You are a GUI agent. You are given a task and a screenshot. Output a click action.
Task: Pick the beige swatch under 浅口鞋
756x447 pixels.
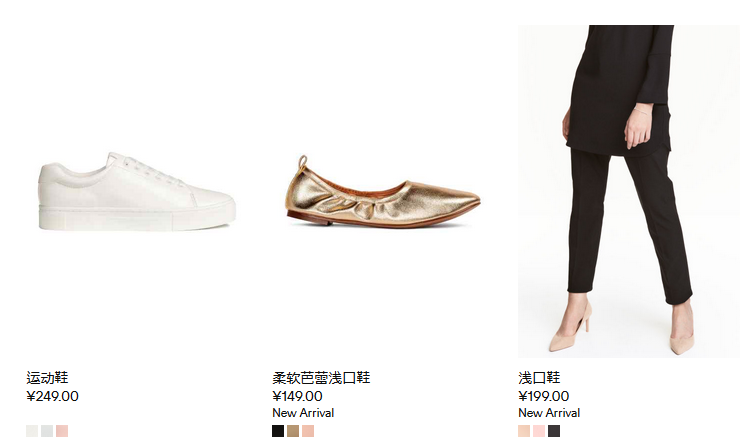point(524,431)
